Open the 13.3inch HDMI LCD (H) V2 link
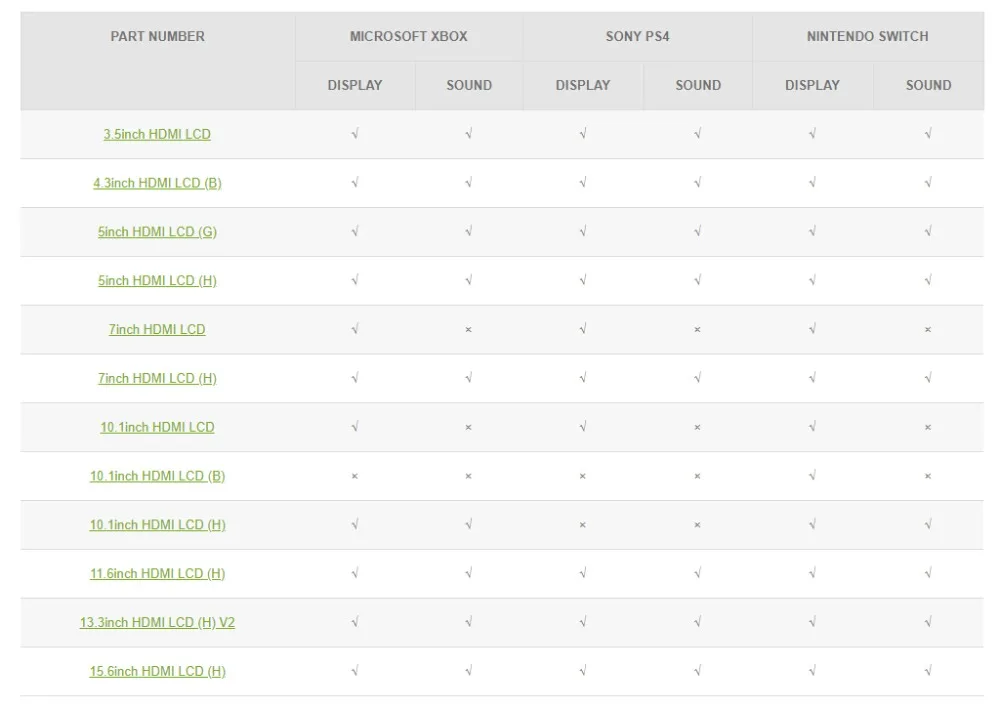This screenshot has height=709, width=1000. click(157, 622)
